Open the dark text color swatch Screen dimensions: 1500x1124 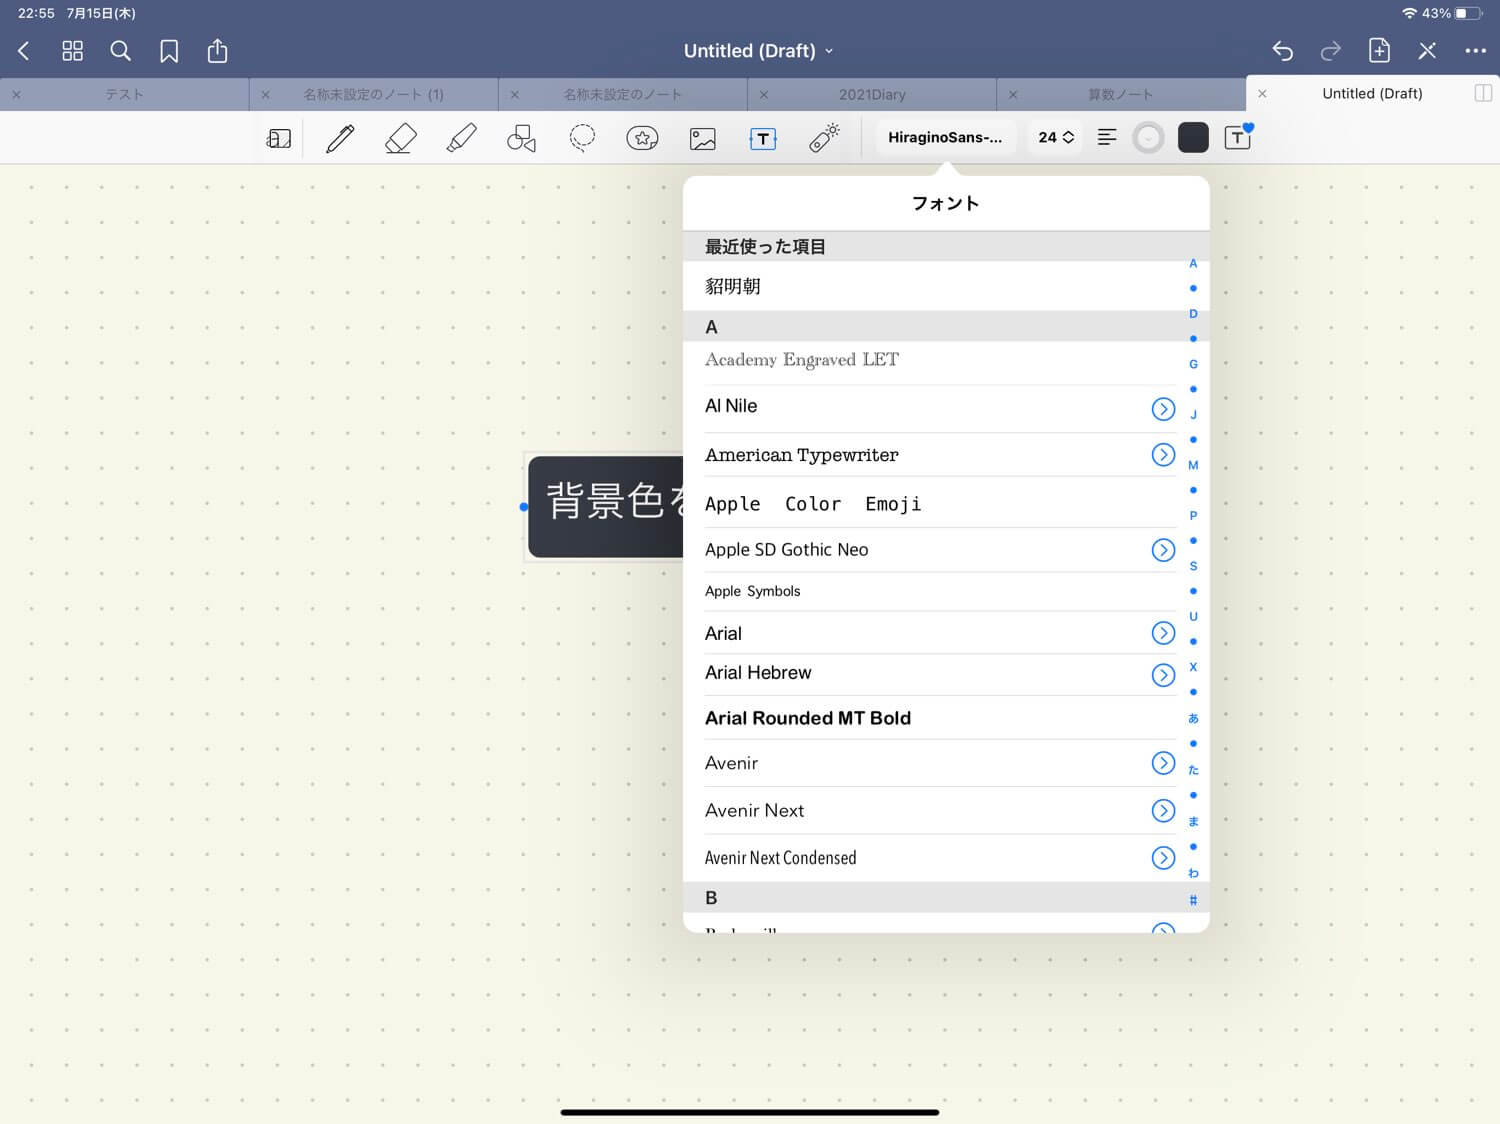(x=1193, y=137)
